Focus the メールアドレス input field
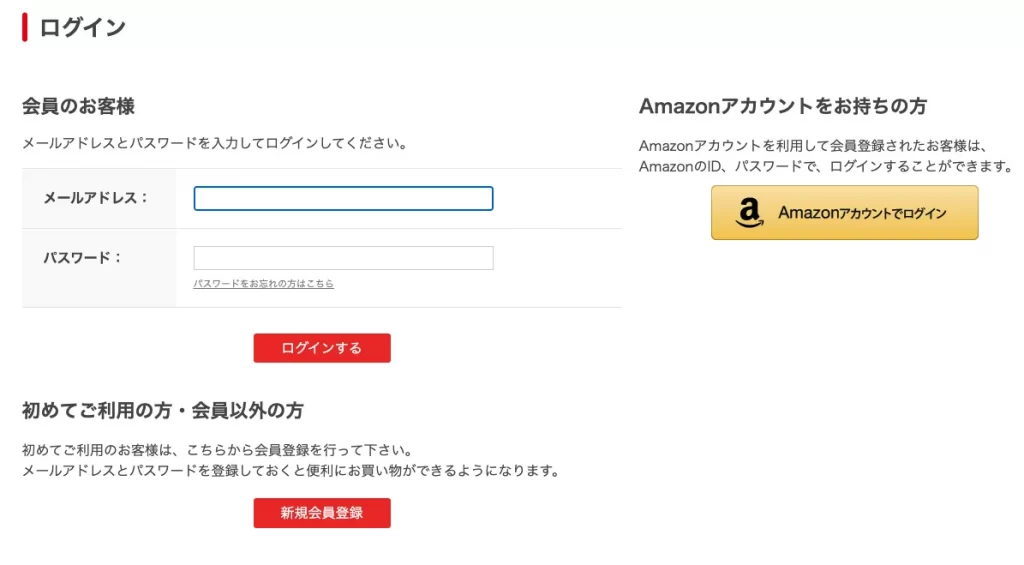1024x565 pixels. click(x=344, y=199)
